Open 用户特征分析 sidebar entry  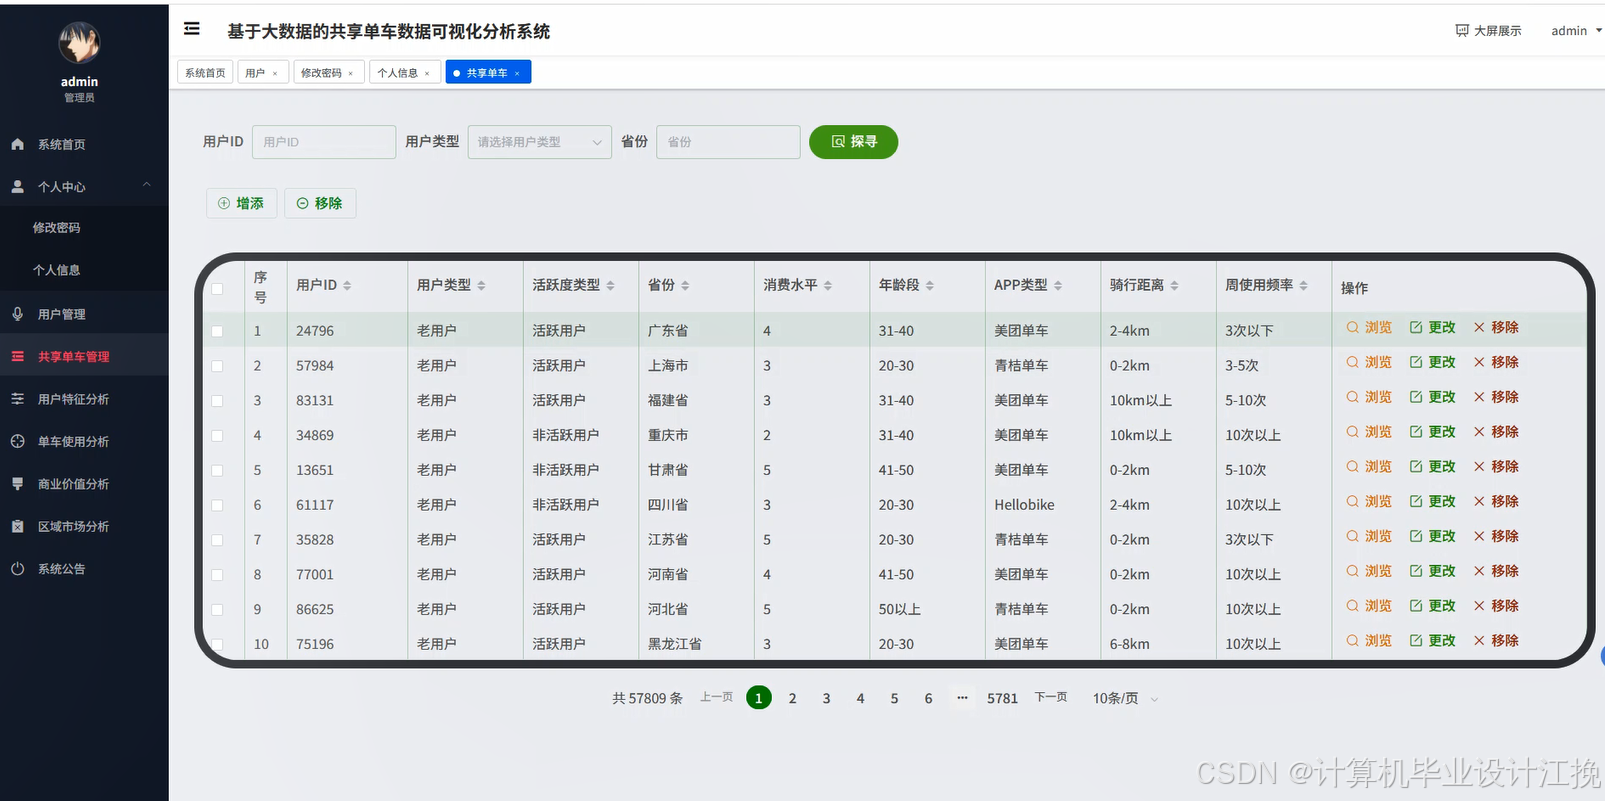84,399
